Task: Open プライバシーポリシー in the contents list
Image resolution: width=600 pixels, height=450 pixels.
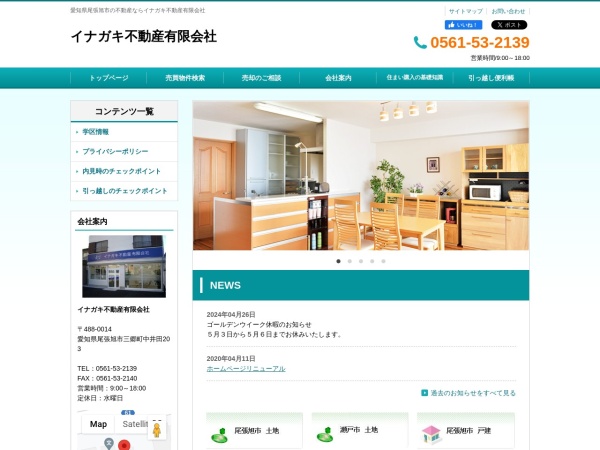Action: click(x=115, y=152)
